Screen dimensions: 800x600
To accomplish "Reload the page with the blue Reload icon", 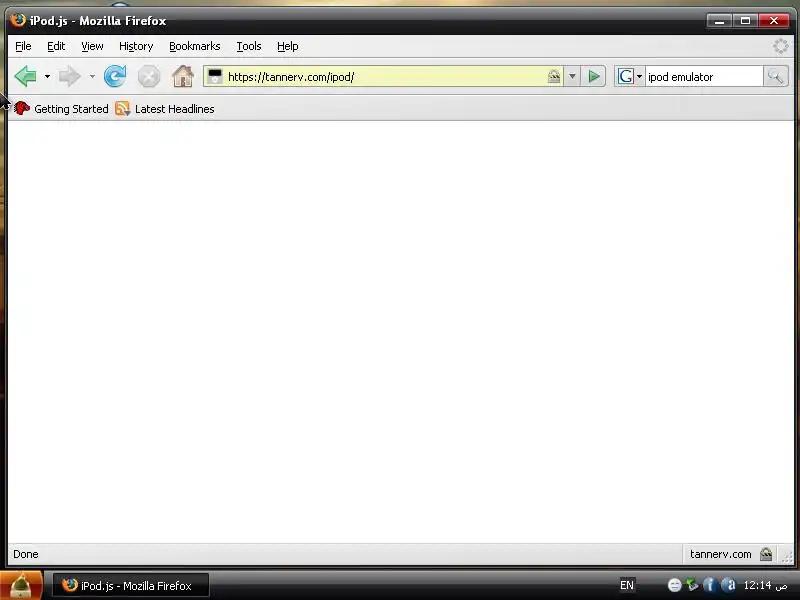I will [115, 77].
